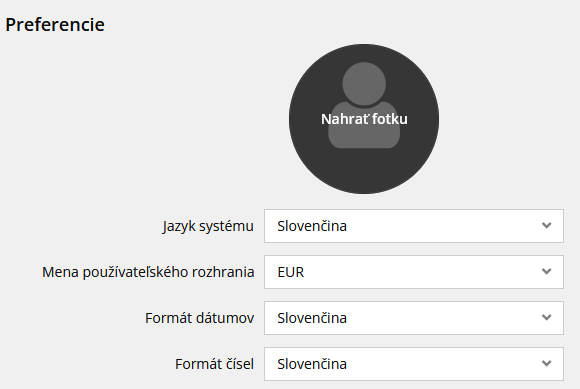
Task: Click the Preferencie heading
Action: point(55,25)
